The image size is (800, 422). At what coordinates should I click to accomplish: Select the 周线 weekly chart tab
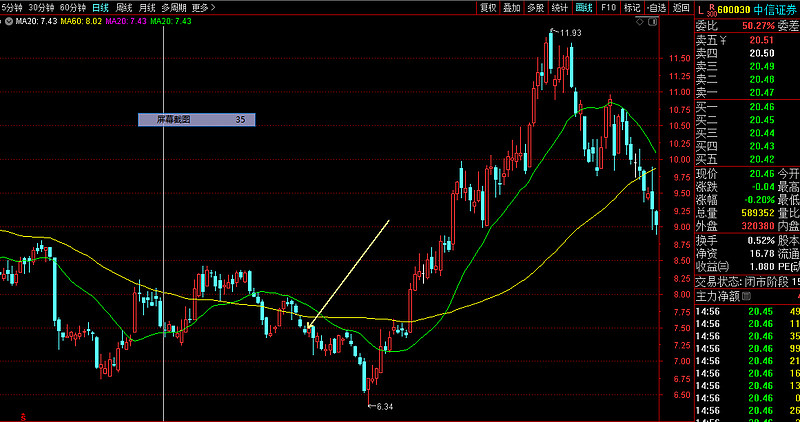pos(124,8)
